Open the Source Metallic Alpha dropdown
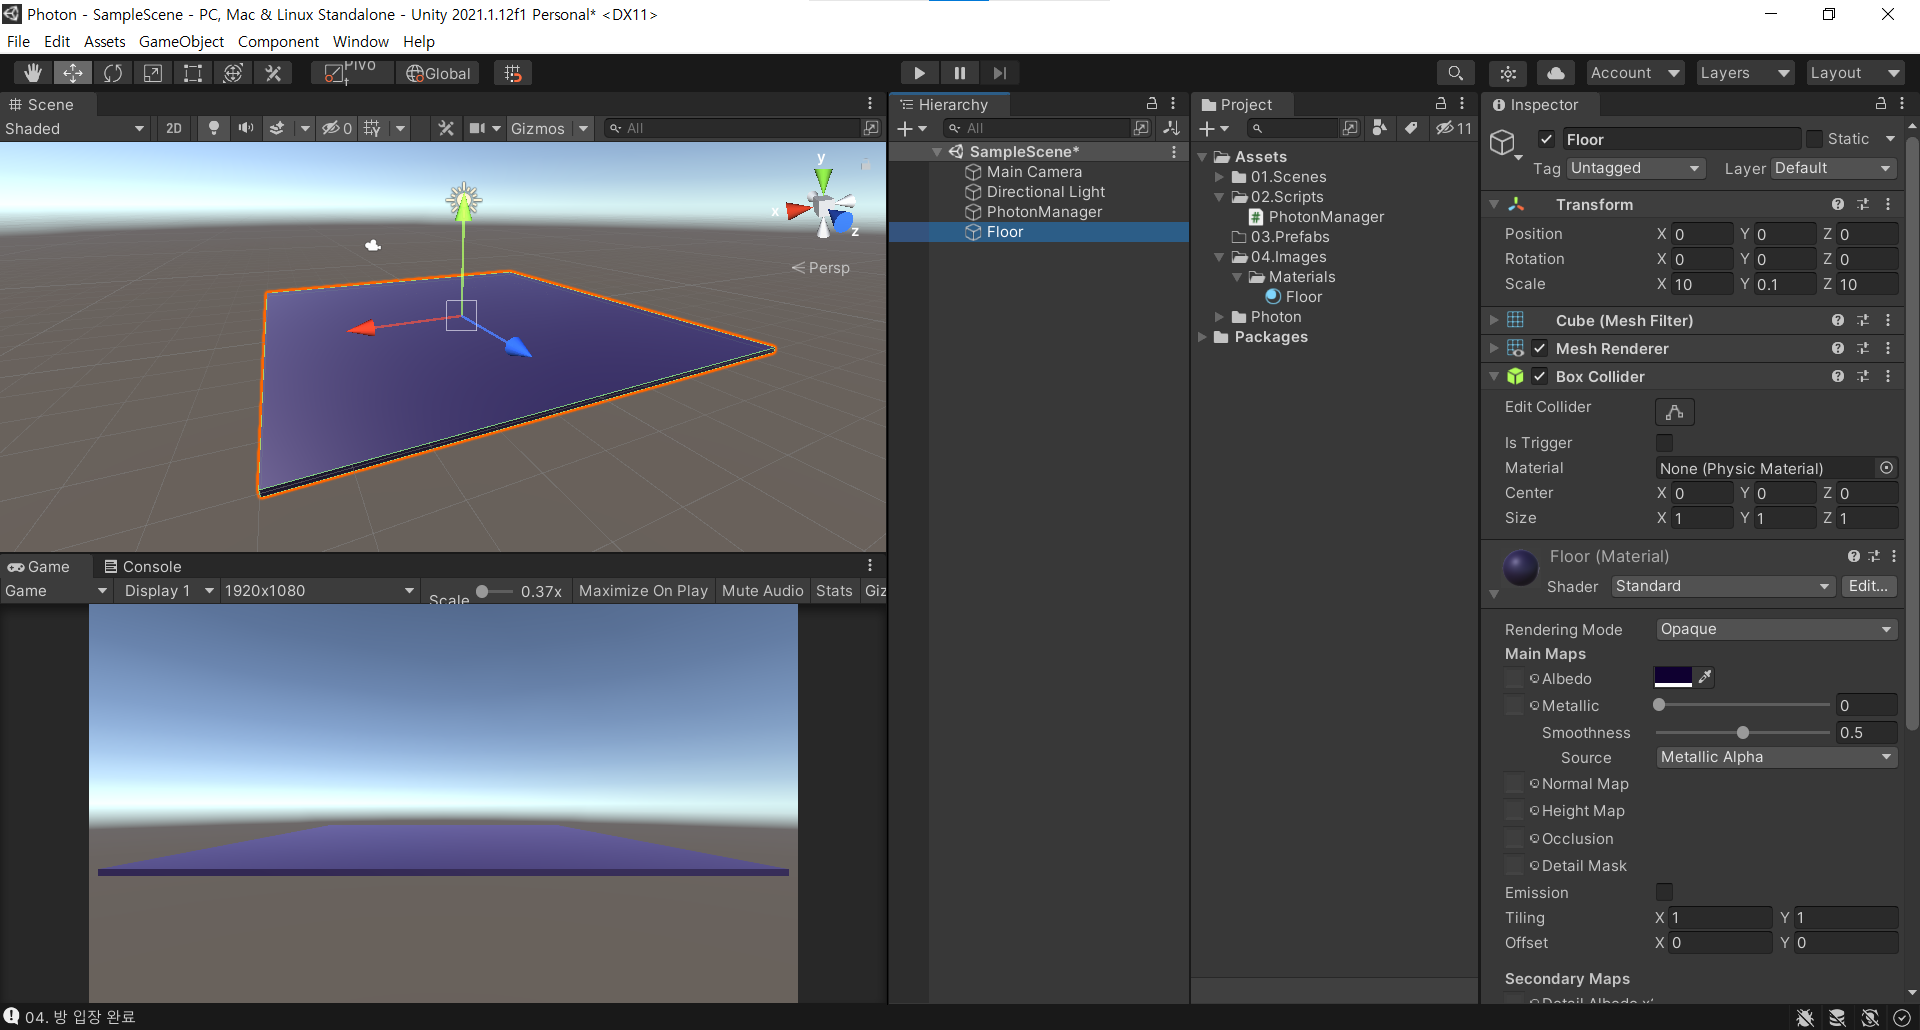Image resolution: width=1920 pixels, height=1030 pixels. pos(1776,757)
